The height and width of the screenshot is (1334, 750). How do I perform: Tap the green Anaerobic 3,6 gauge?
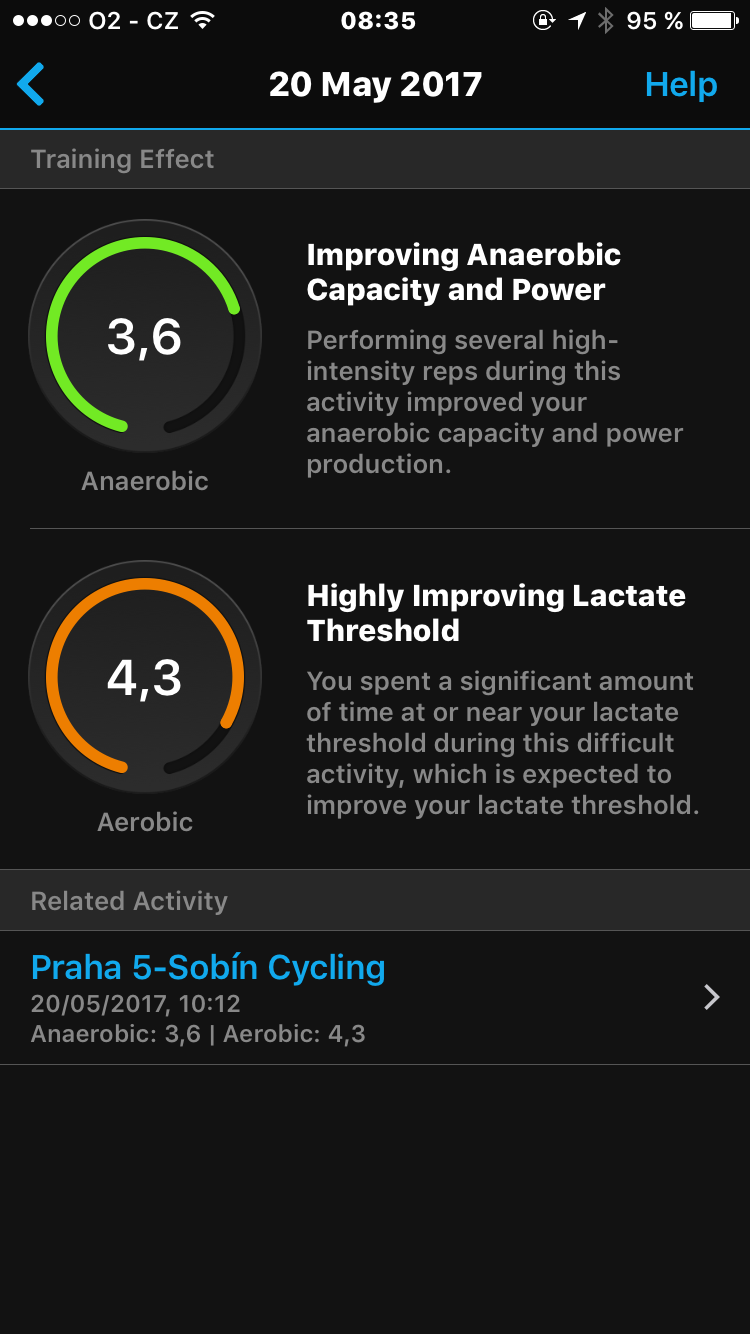pos(145,337)
